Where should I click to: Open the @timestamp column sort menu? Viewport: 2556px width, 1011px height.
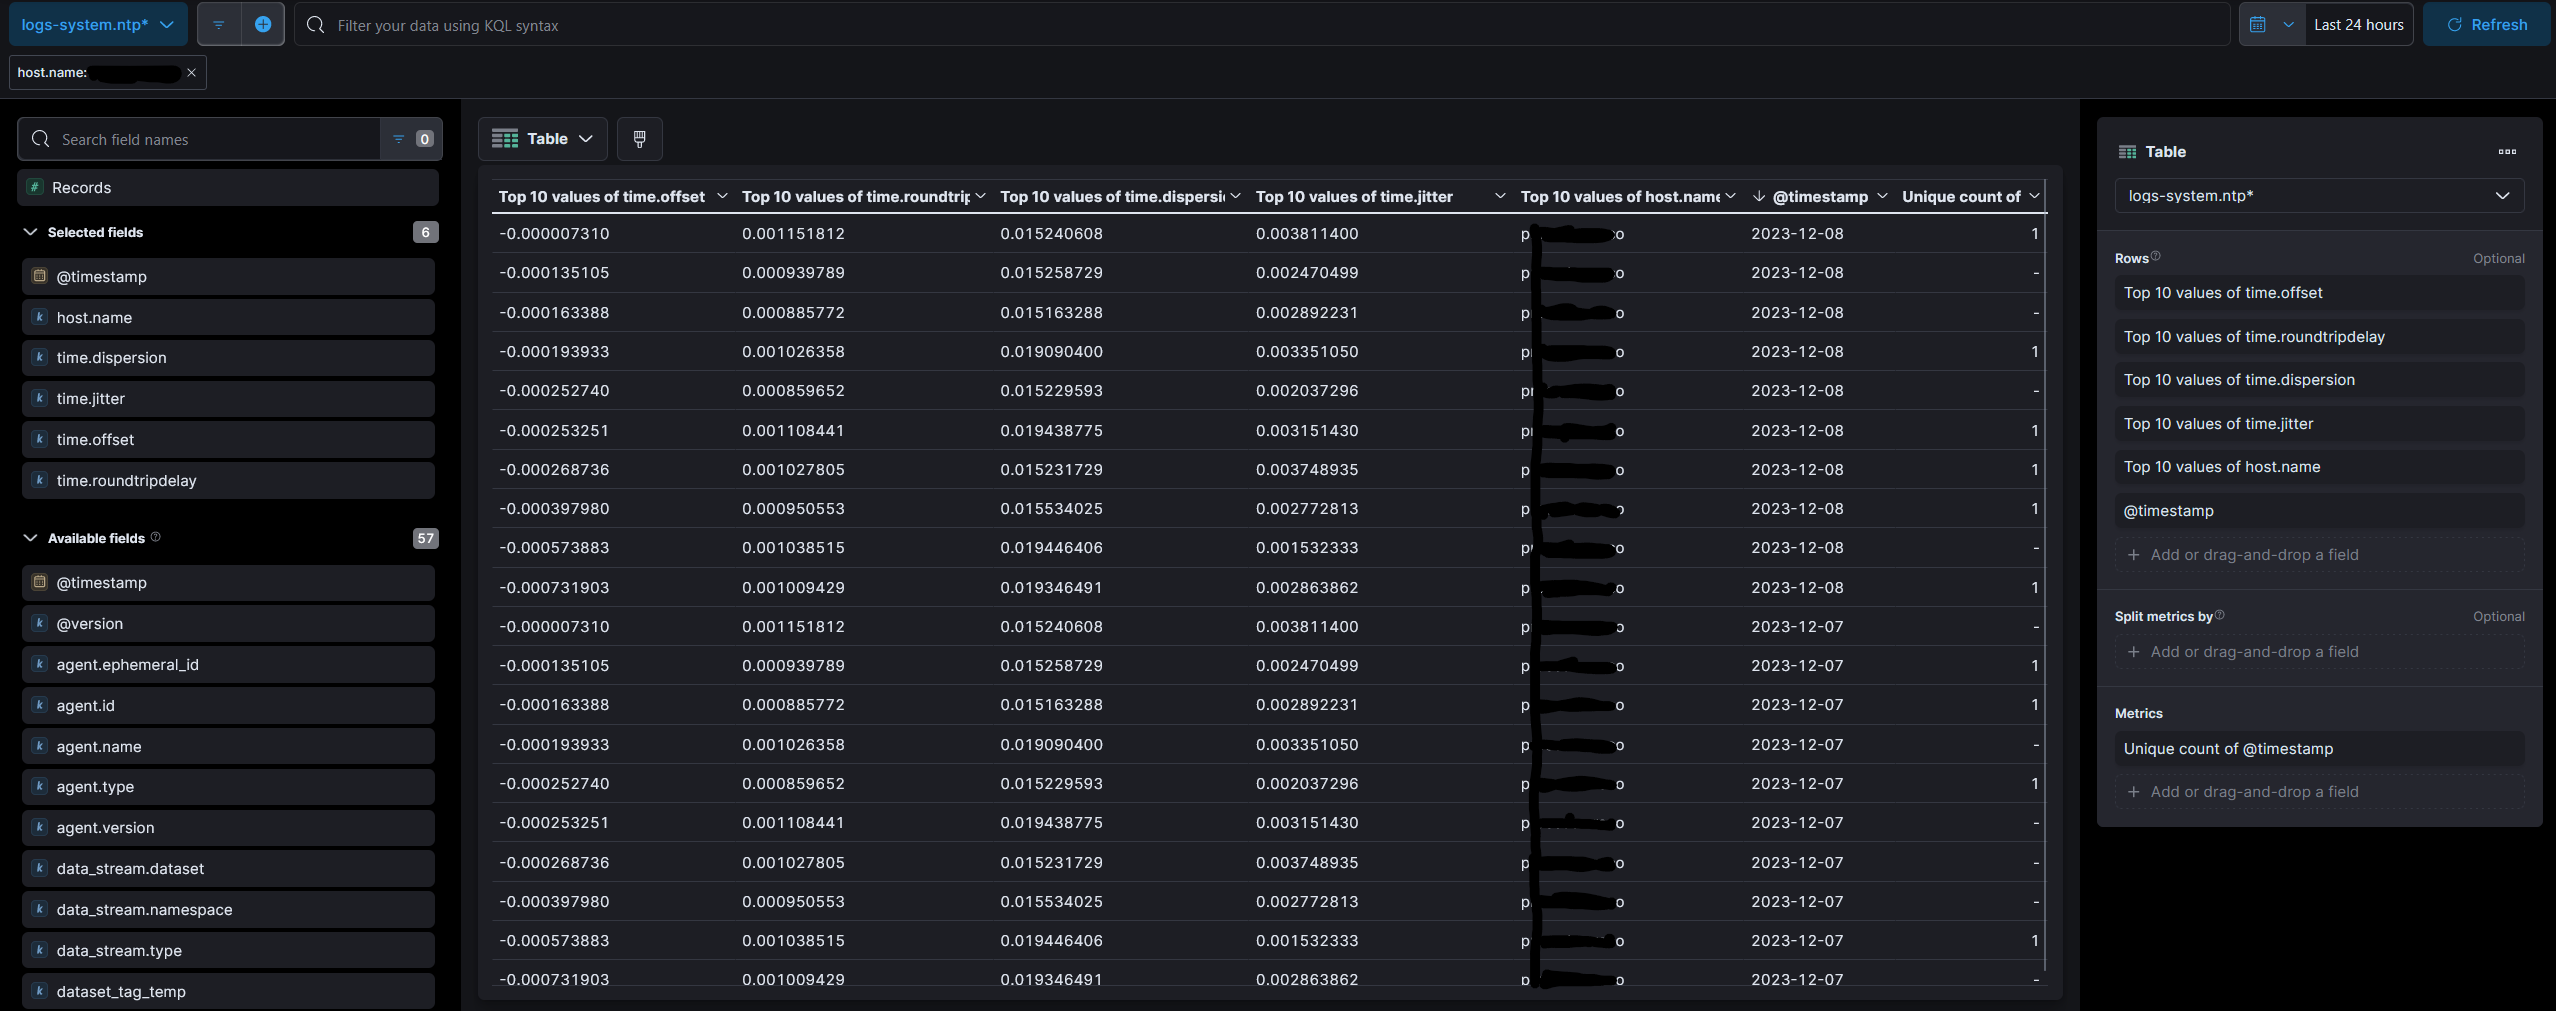click(1882, 197)
